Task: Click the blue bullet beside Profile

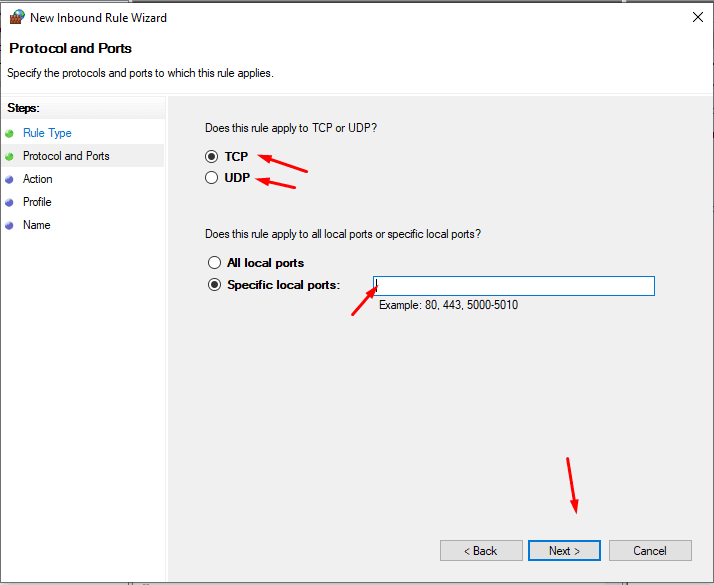Action: [x=9, y=203]
